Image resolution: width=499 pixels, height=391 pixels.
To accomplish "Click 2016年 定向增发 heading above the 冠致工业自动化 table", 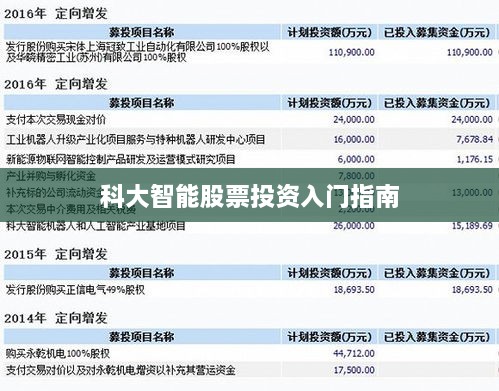I will tap(56, 14).
